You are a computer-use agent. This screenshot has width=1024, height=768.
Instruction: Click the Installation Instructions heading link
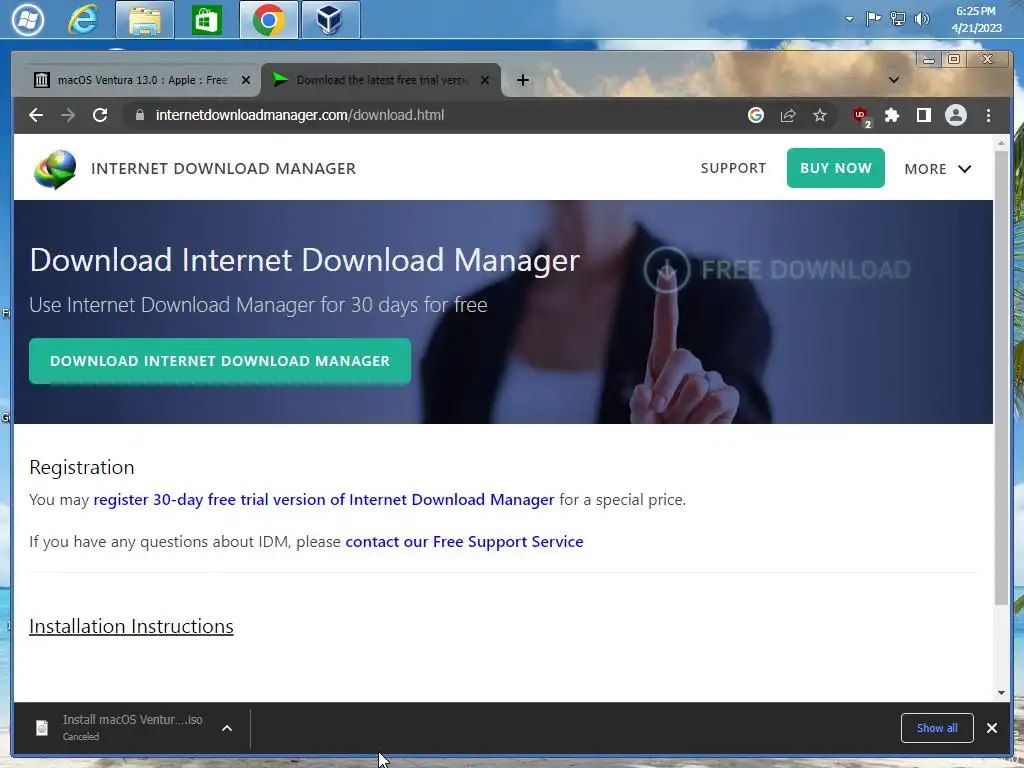131,626
